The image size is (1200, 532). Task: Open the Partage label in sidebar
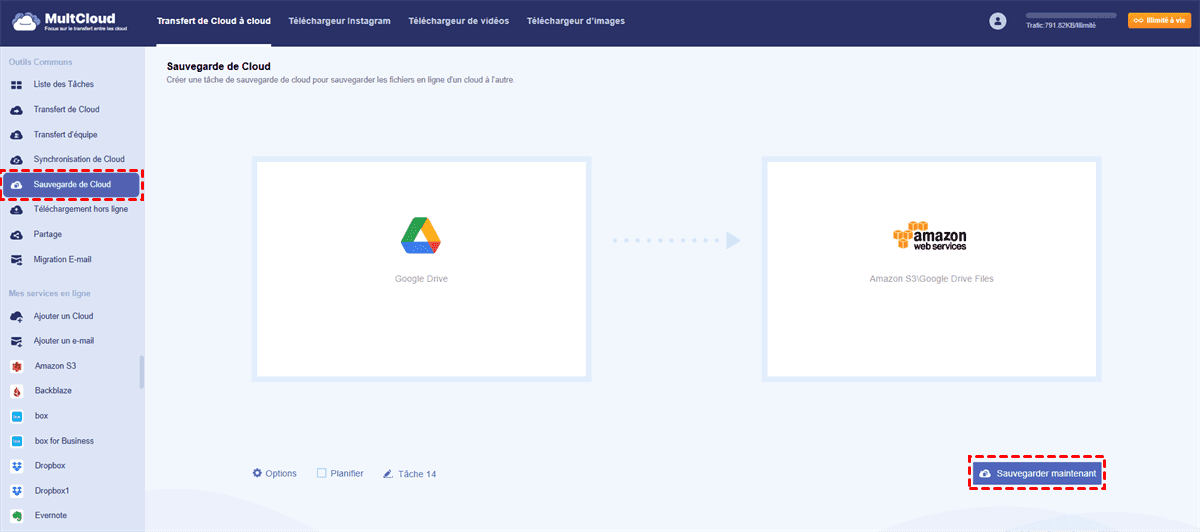coord(48,235)
